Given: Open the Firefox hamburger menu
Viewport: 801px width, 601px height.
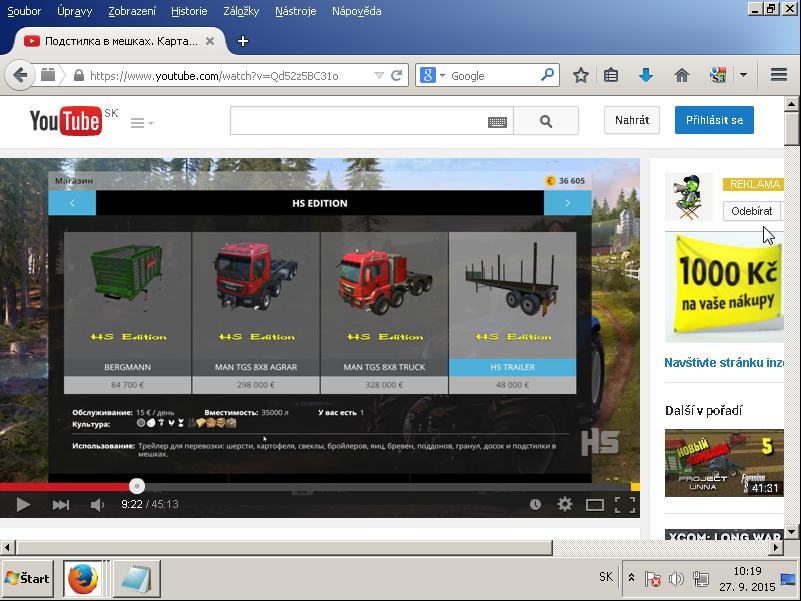Looking at the screenshot, I should (779, 75).
